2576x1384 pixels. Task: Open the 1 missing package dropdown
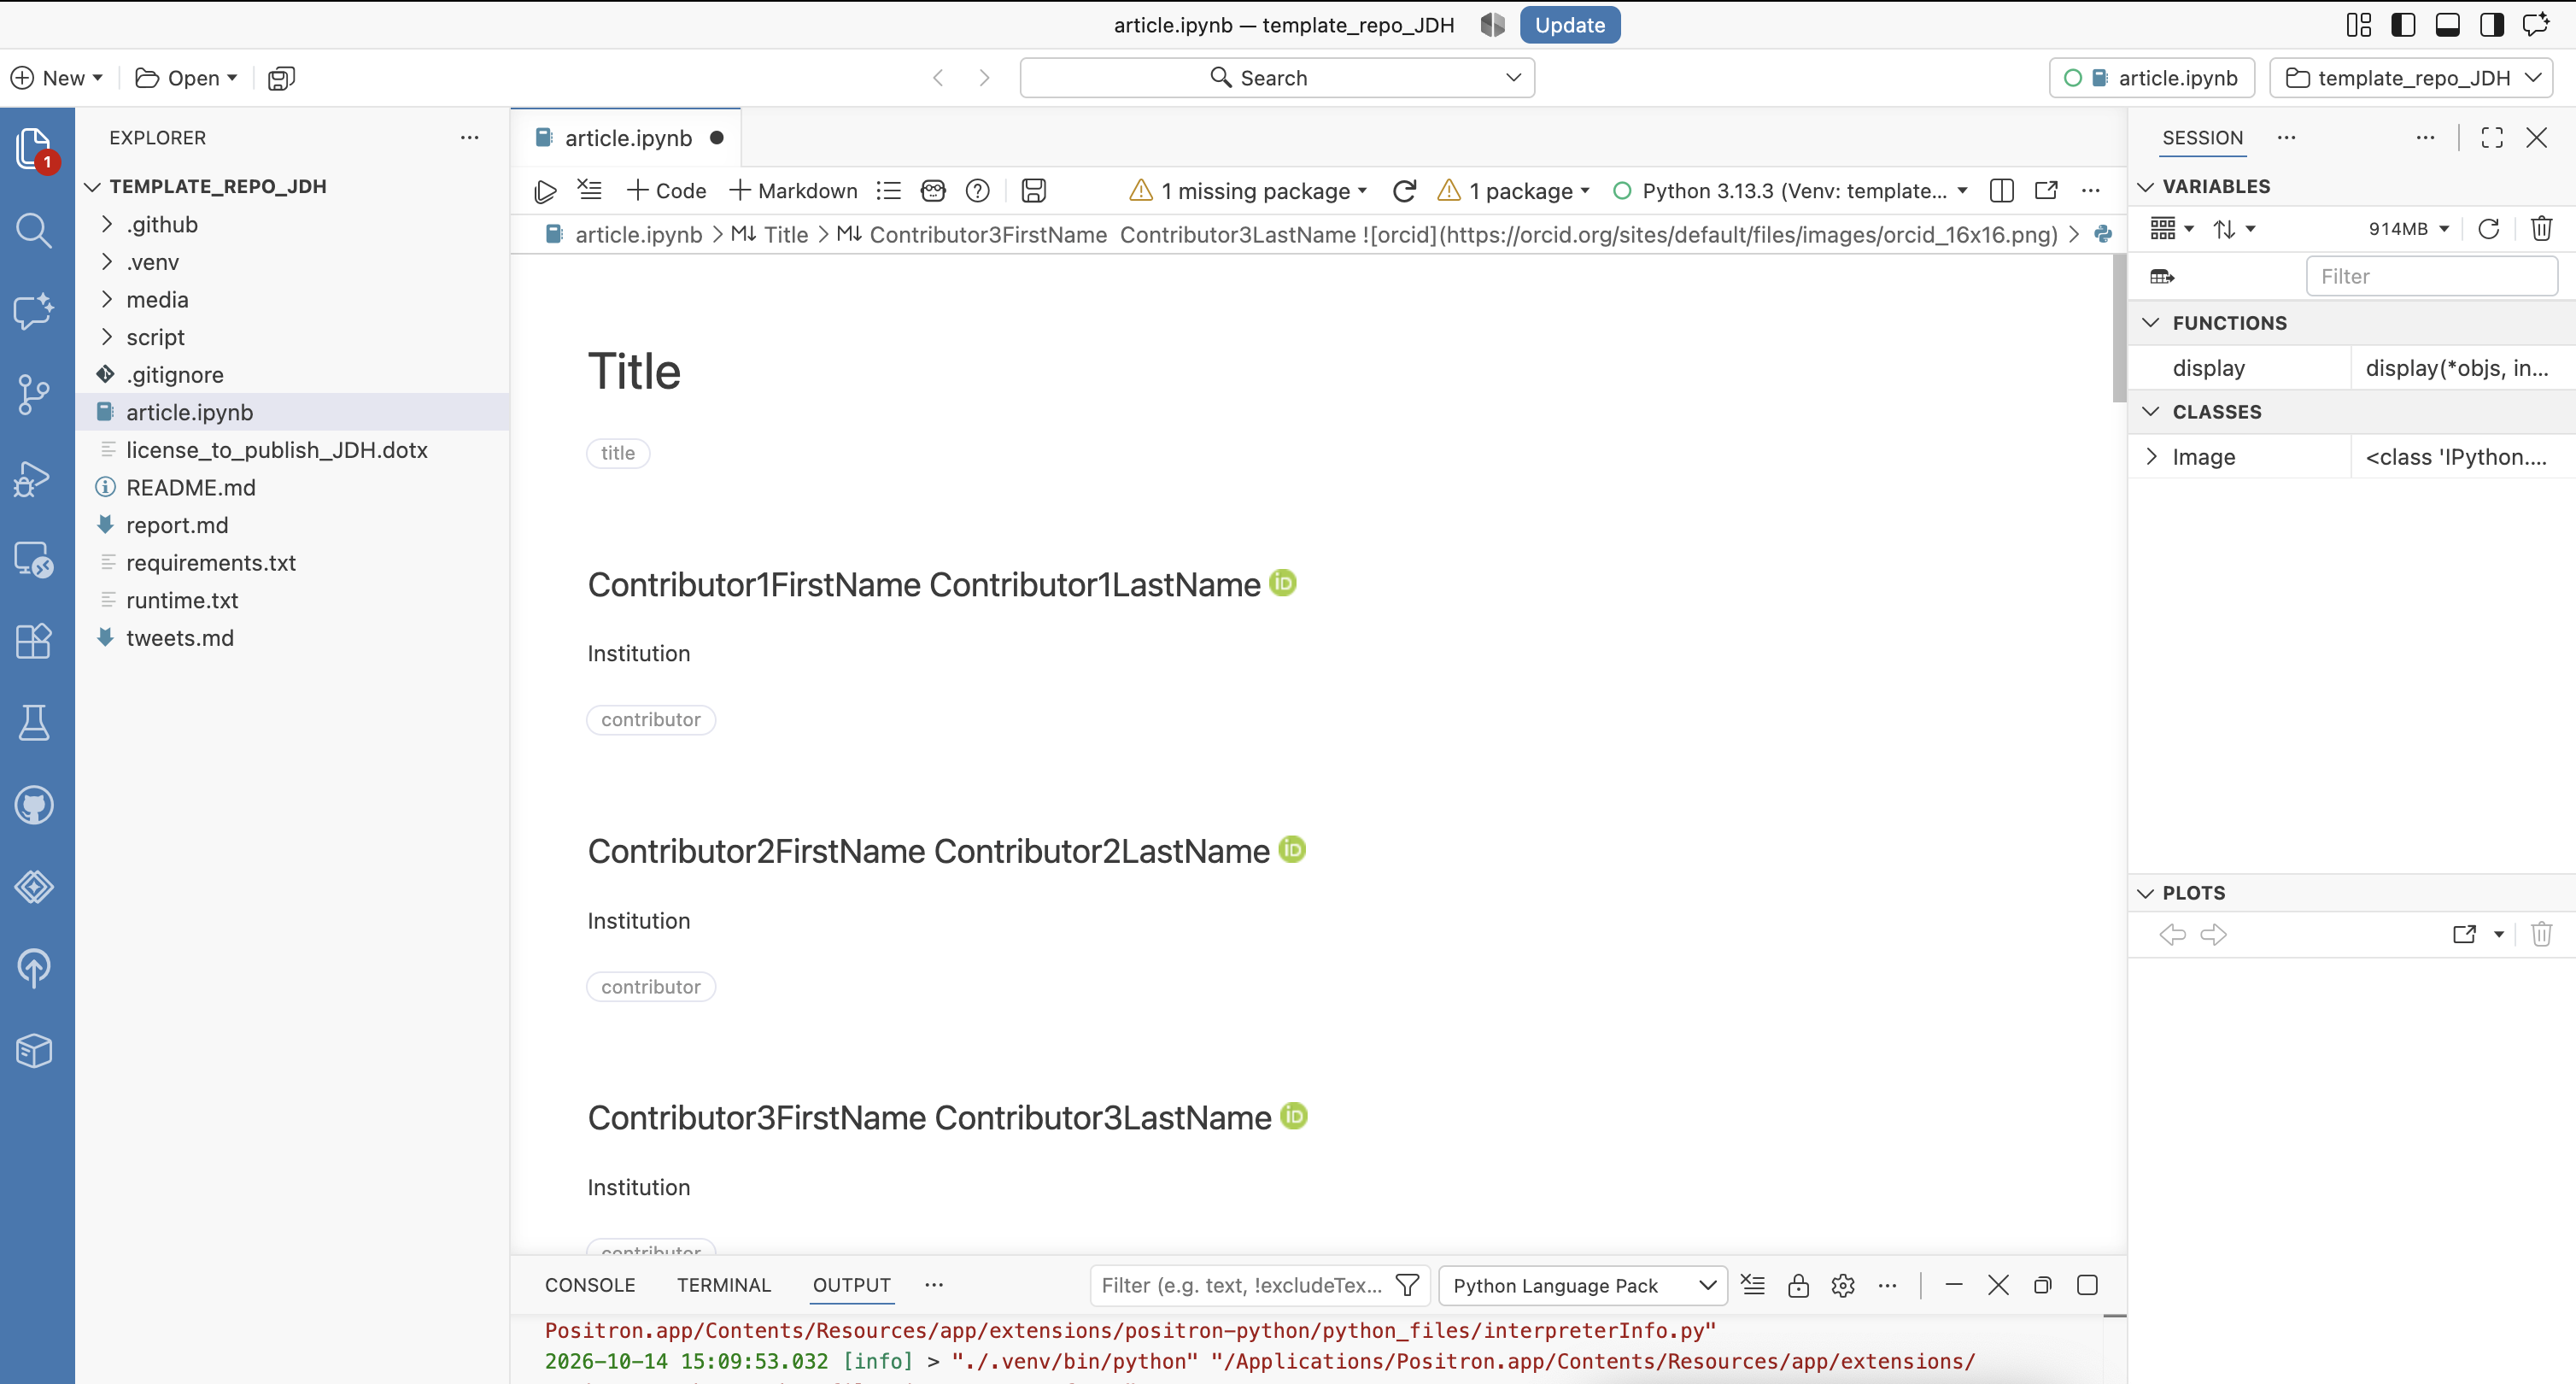pos(1248,191)
